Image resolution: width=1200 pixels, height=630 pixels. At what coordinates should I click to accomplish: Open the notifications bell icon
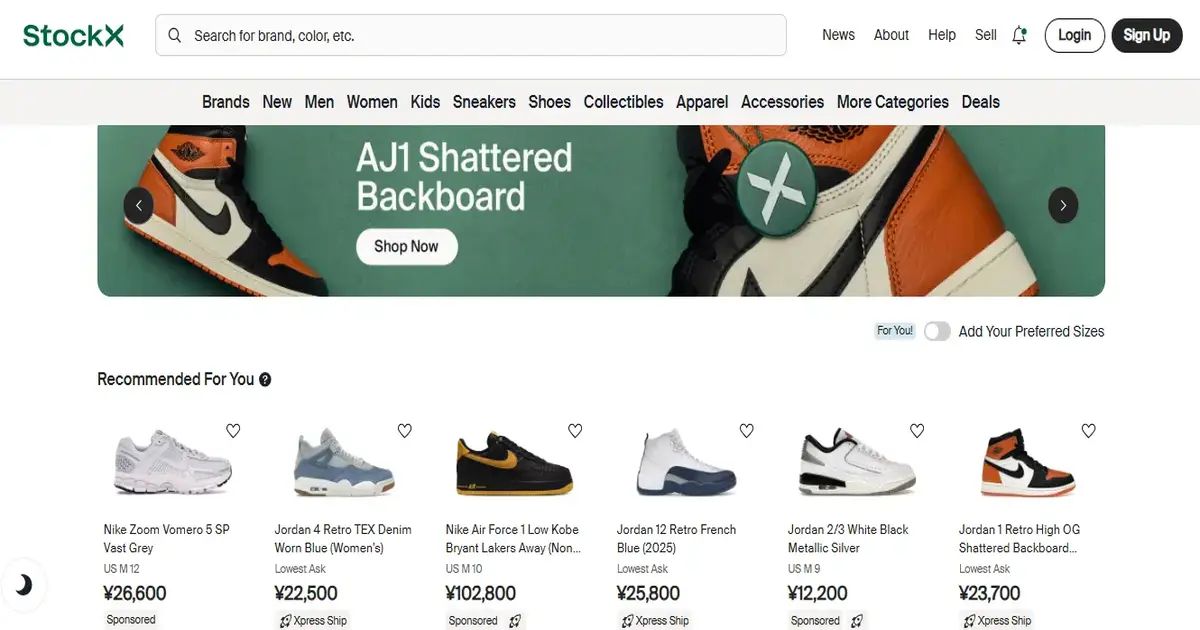[1019, 35]
